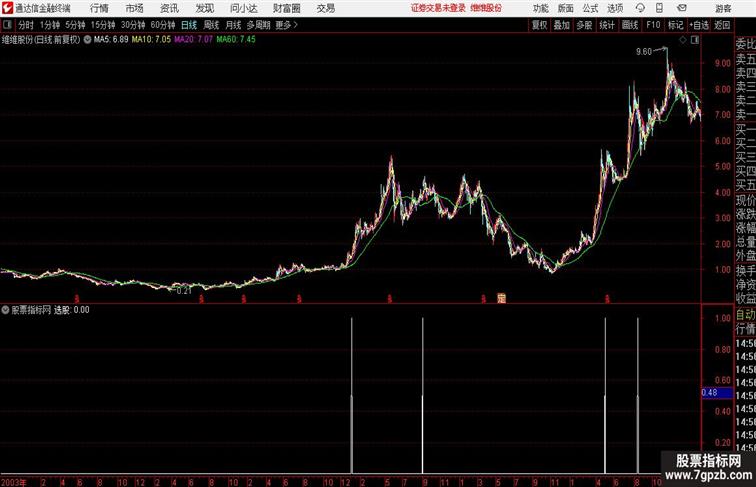The width and height of the screenshot is (756, 487).
Task: Click the 多股 multi-stock toolbar button
Action: pyautogui.click(x=584, y=25)
